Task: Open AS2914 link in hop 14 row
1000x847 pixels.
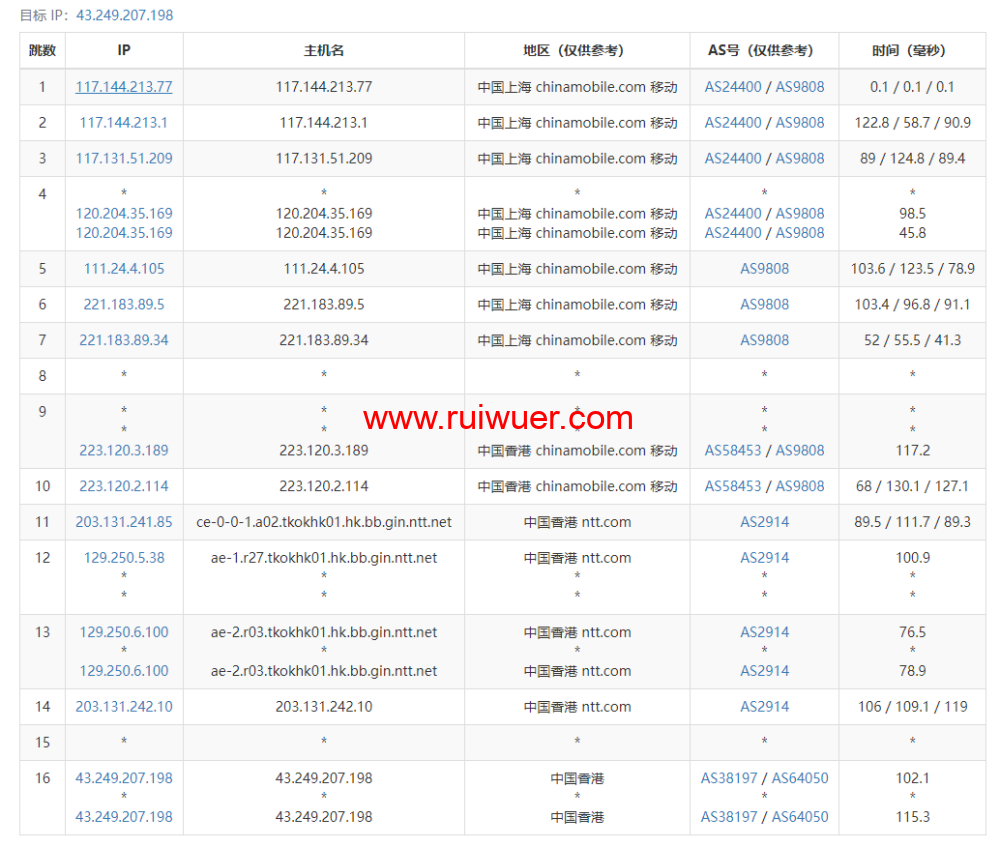Action: [764, 707]
